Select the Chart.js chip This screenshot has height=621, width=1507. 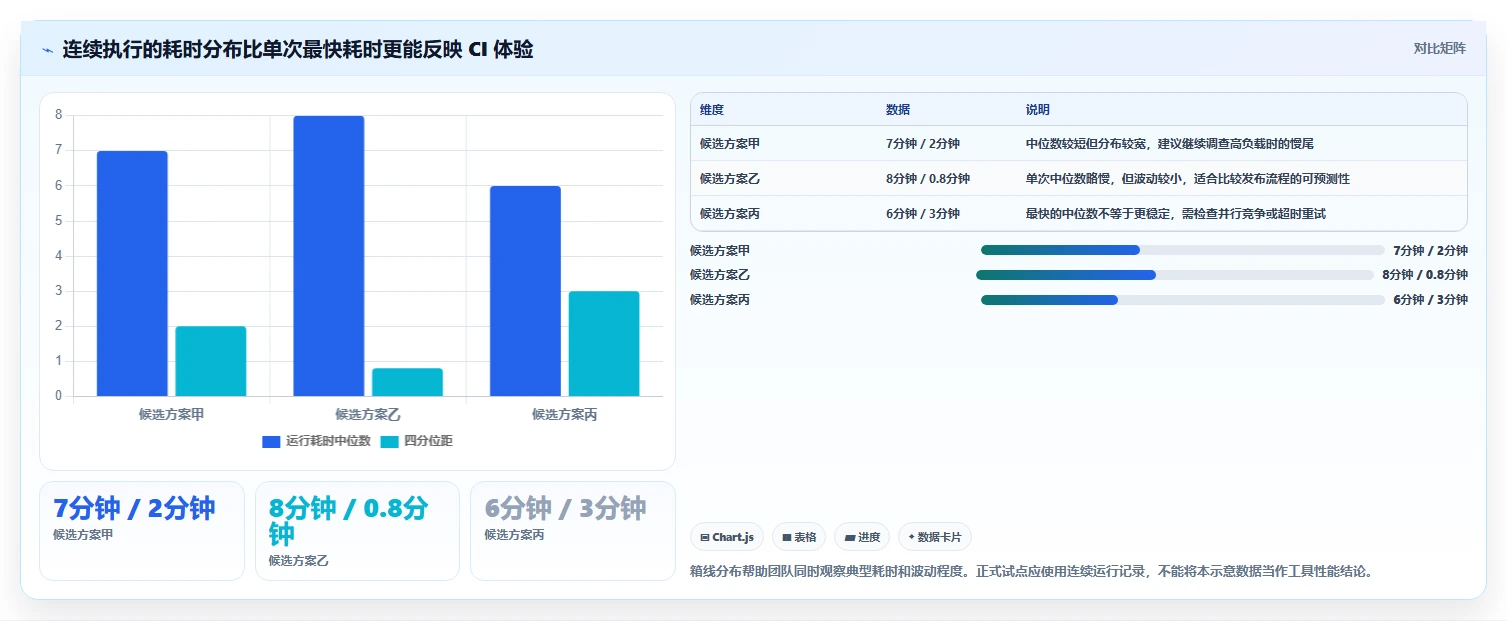727,537
